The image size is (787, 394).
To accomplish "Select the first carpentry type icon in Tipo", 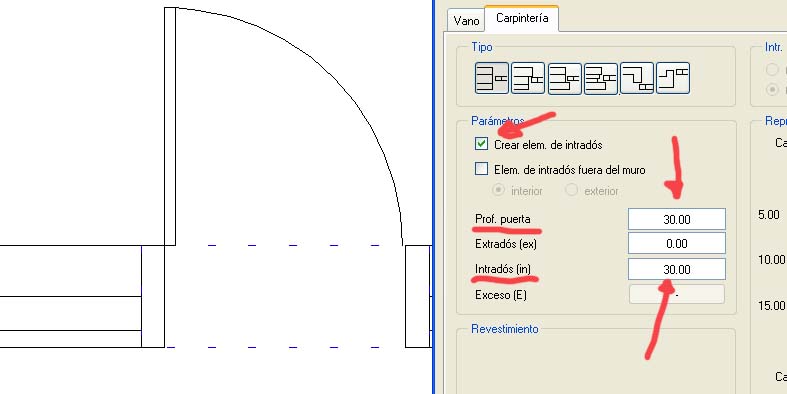I will click(x=491, y=78).
